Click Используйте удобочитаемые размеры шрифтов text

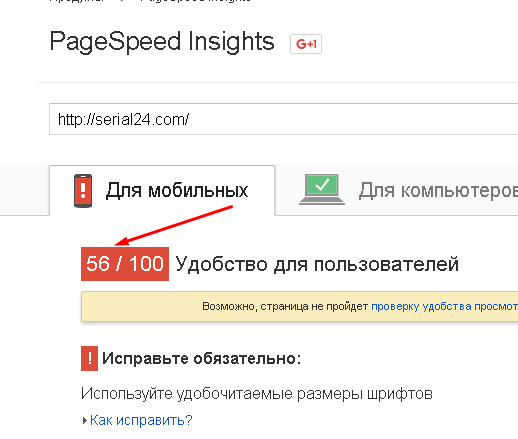(257, 394)
